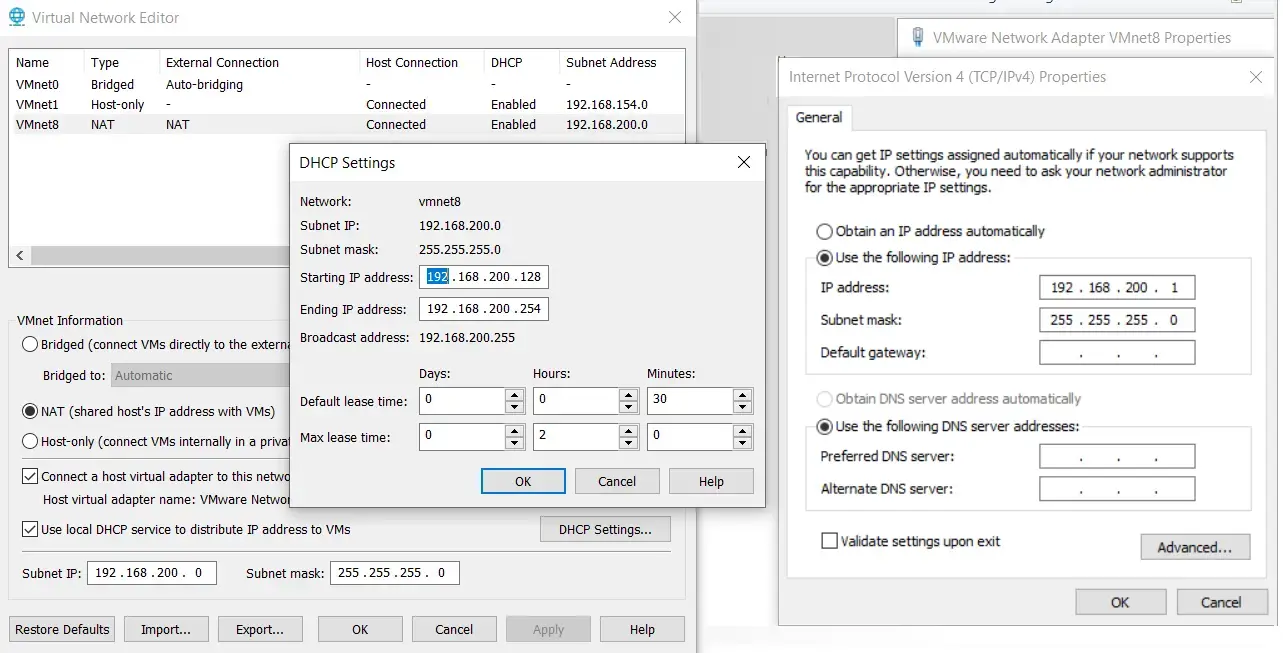Select the VMnet1 Host-only row
Image resolution: width=1283 pixels, height=653 pixels.
pyautogui.click(x=347, y=105)
